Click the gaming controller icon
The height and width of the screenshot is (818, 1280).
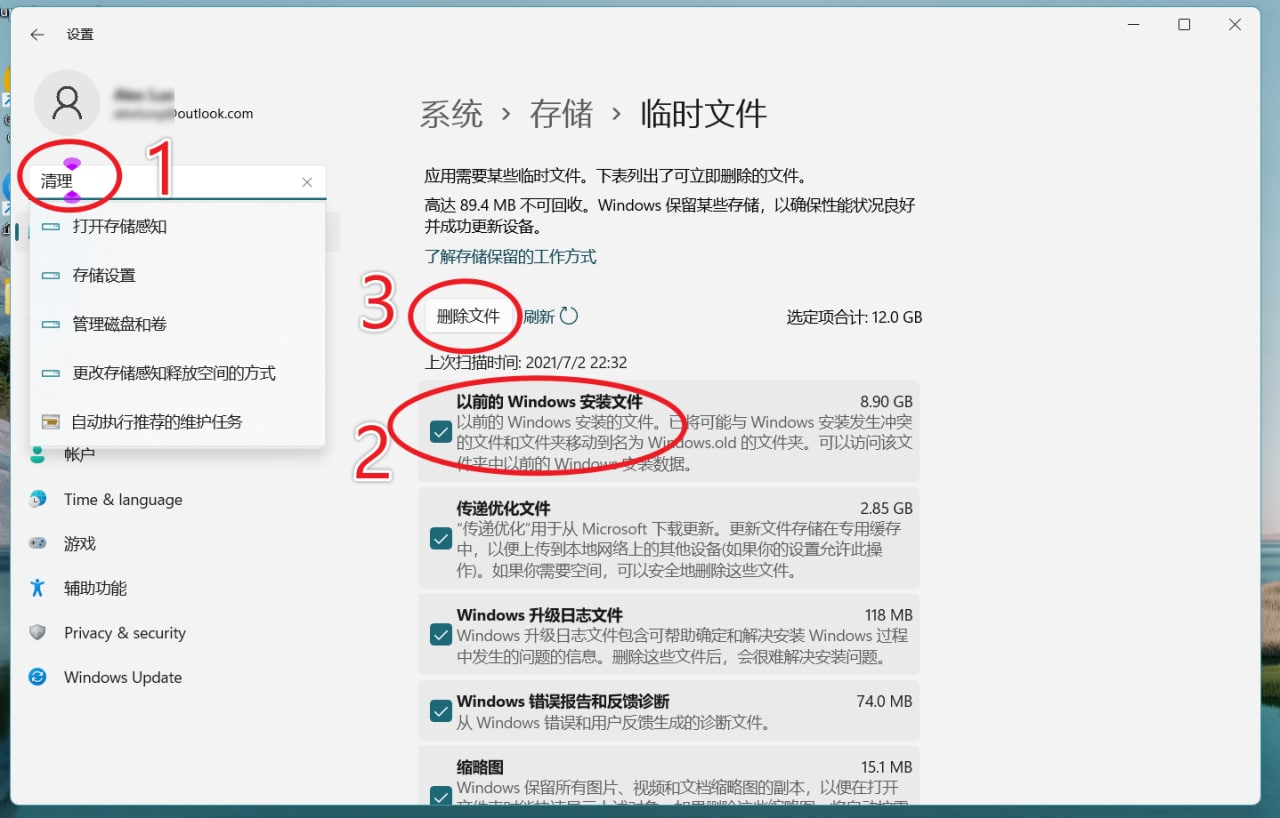[x=38, y=543]
